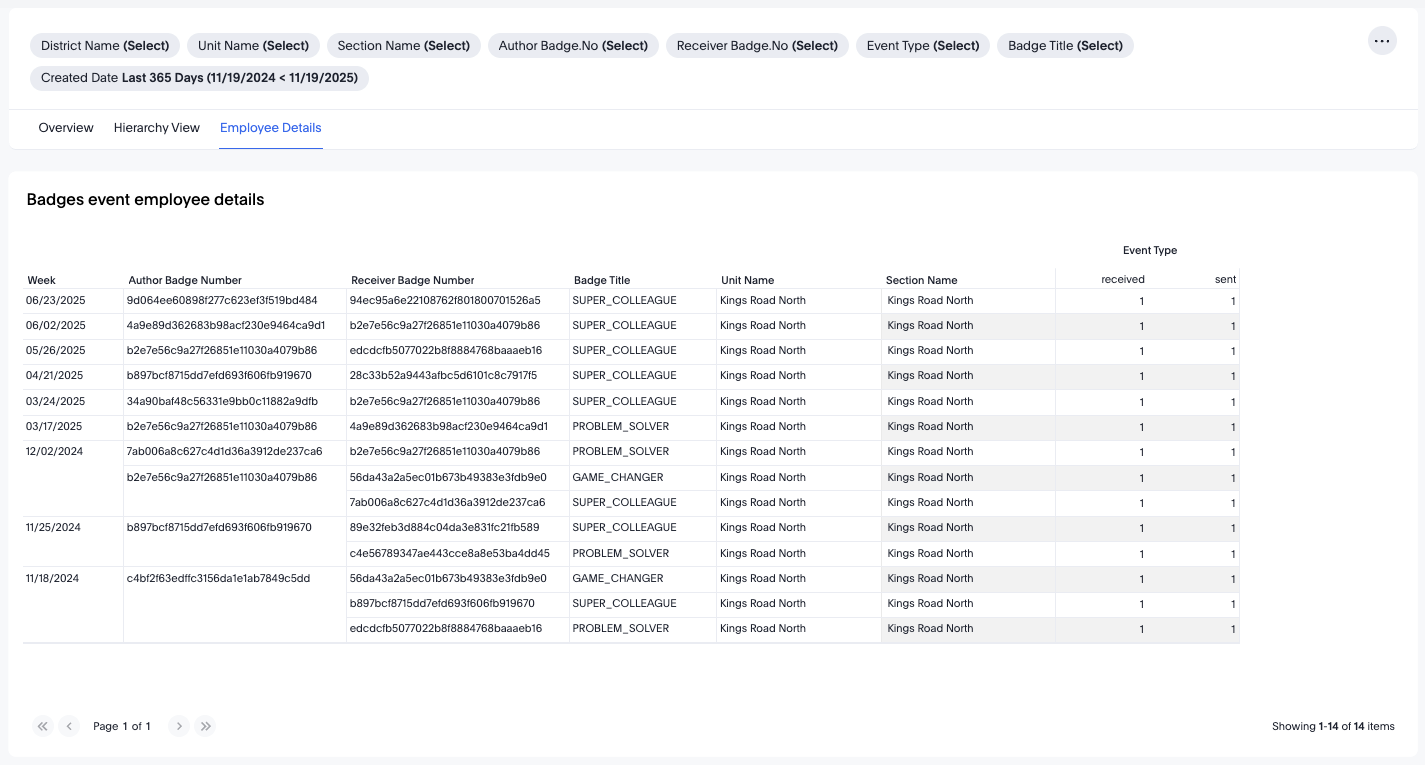Select the 06/23/2025 week cell
Screen dimensions: 1425x765
pos(56,300)
